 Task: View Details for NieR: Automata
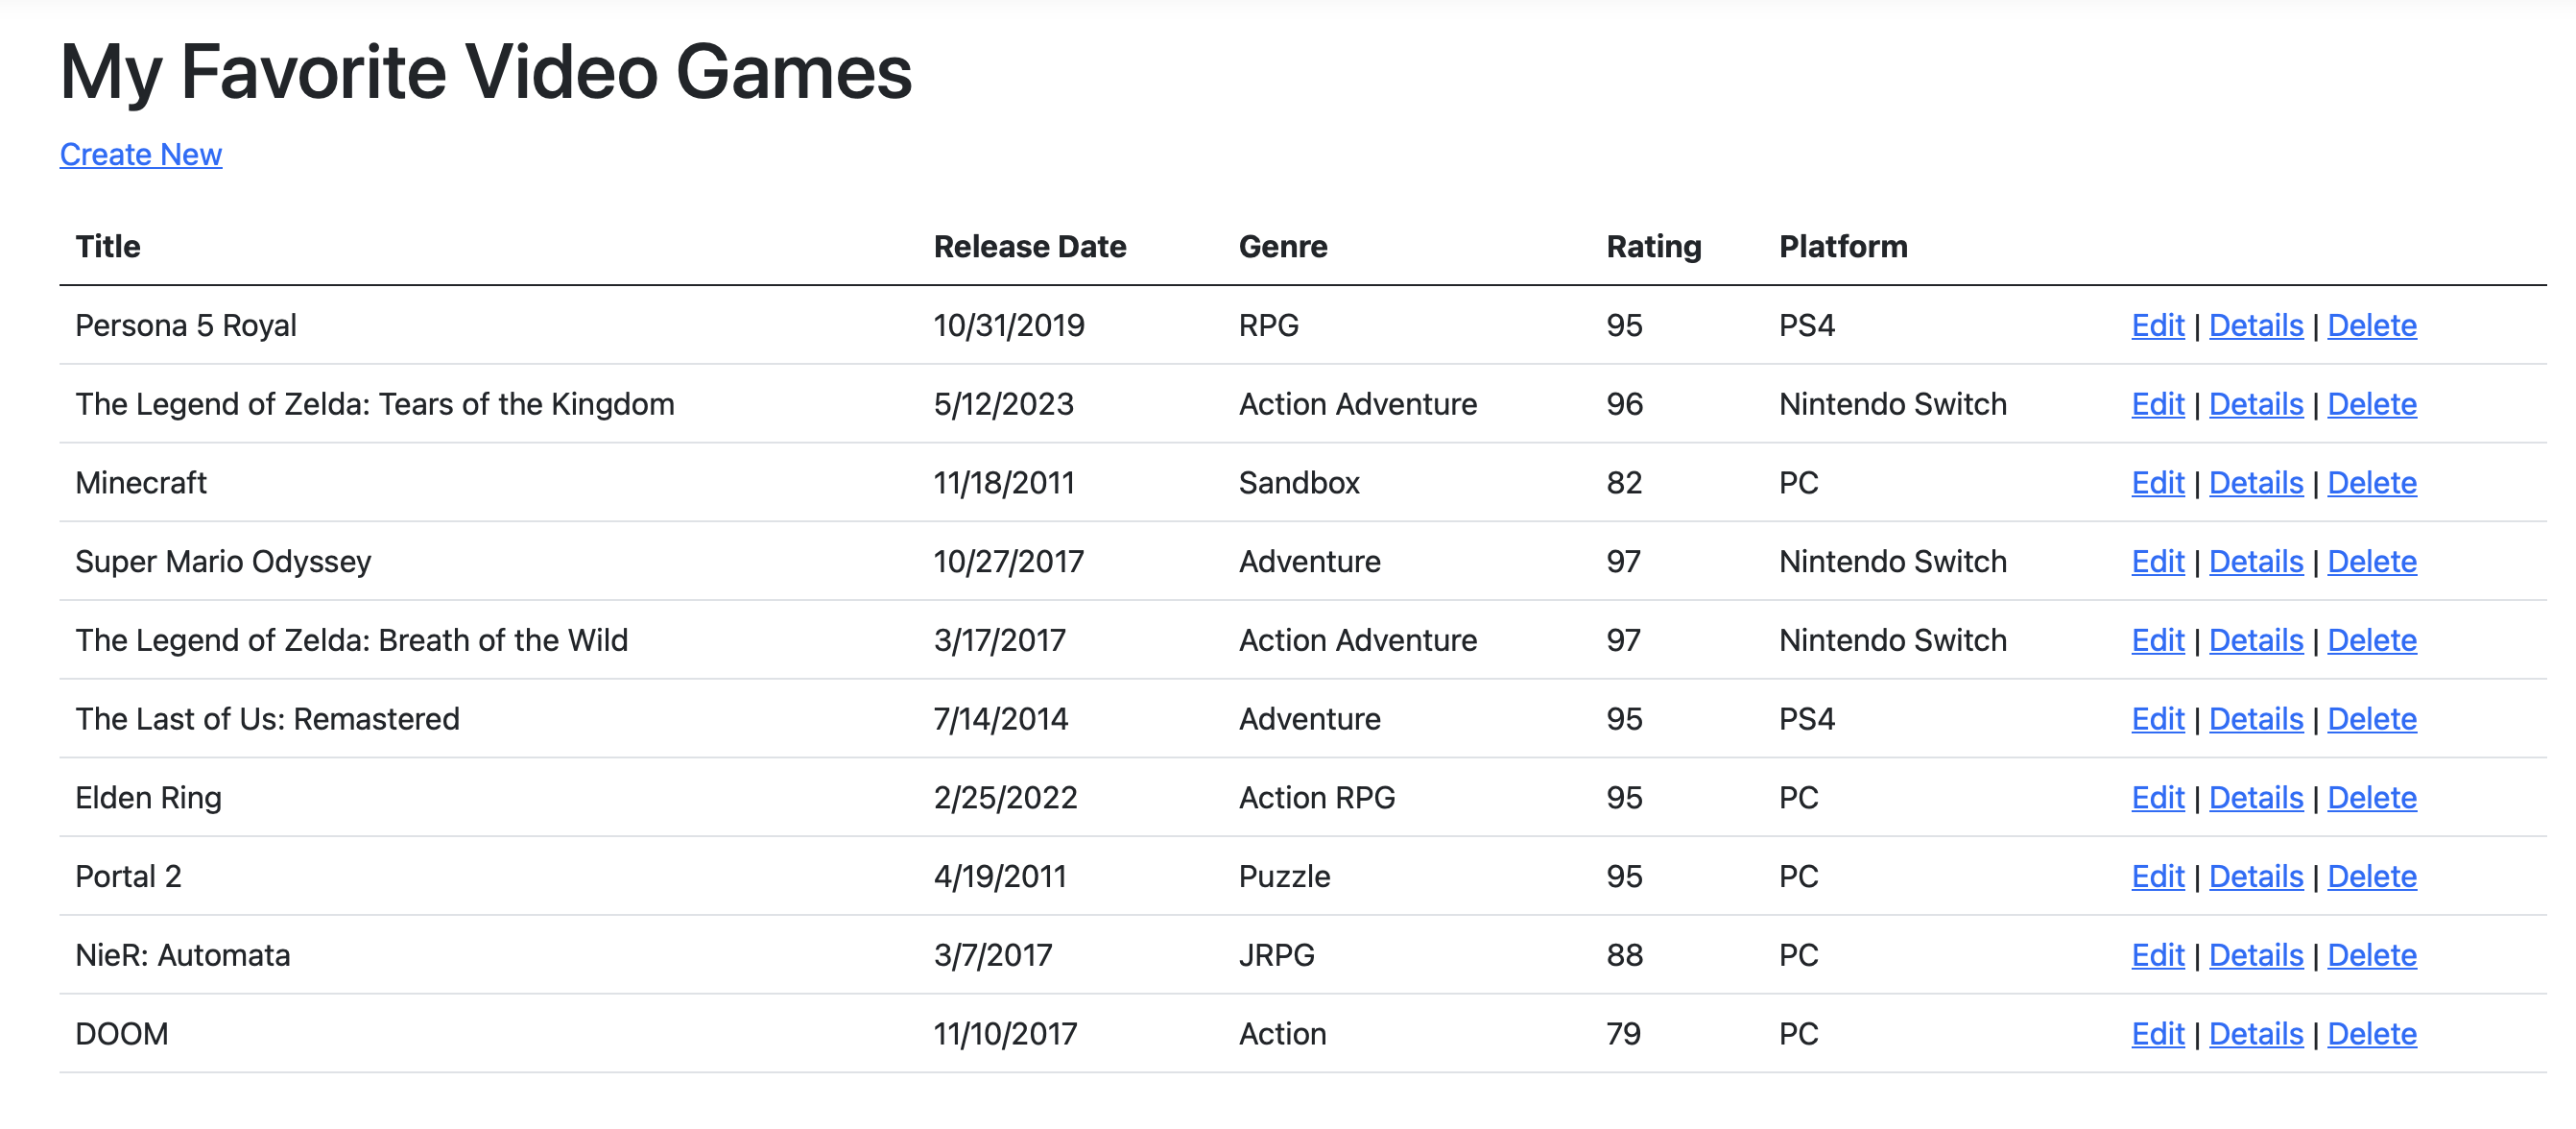[x=2255, y=955]
